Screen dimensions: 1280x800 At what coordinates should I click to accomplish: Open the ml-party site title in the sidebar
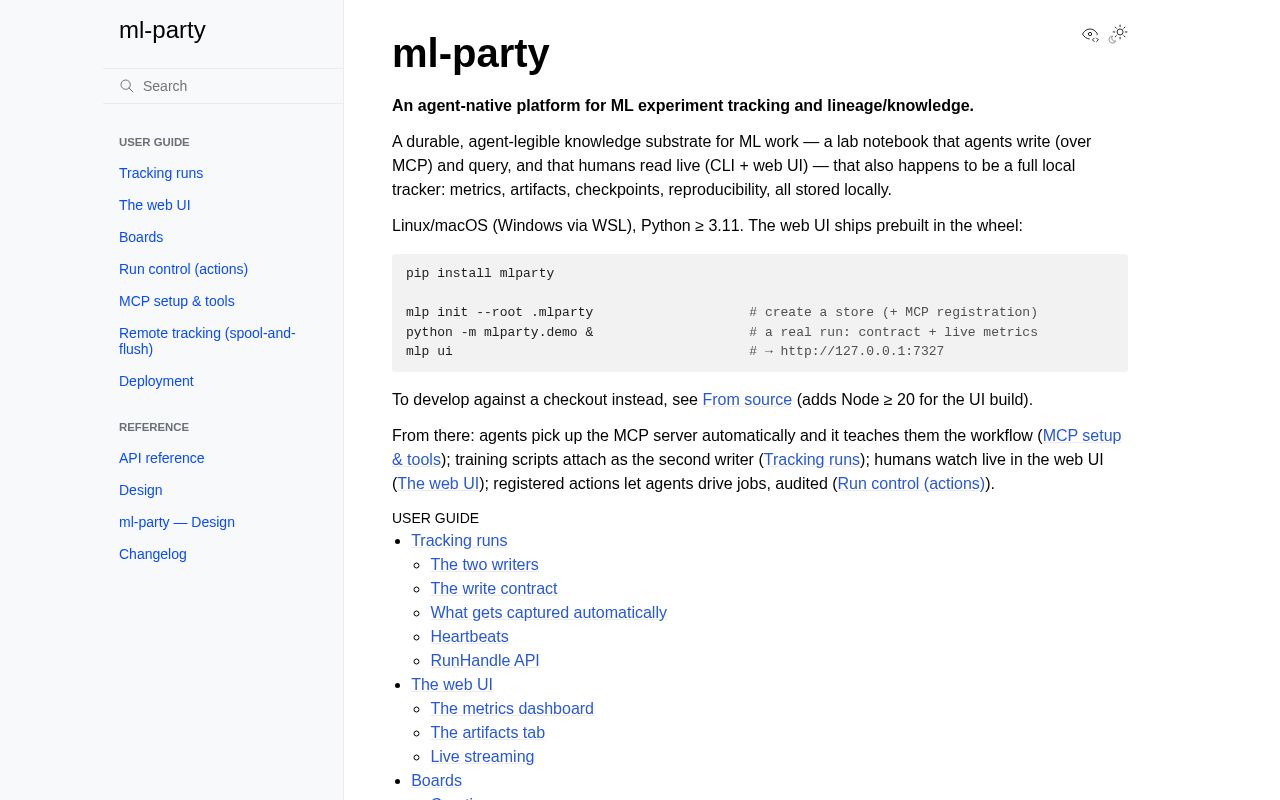coord(162,30)
